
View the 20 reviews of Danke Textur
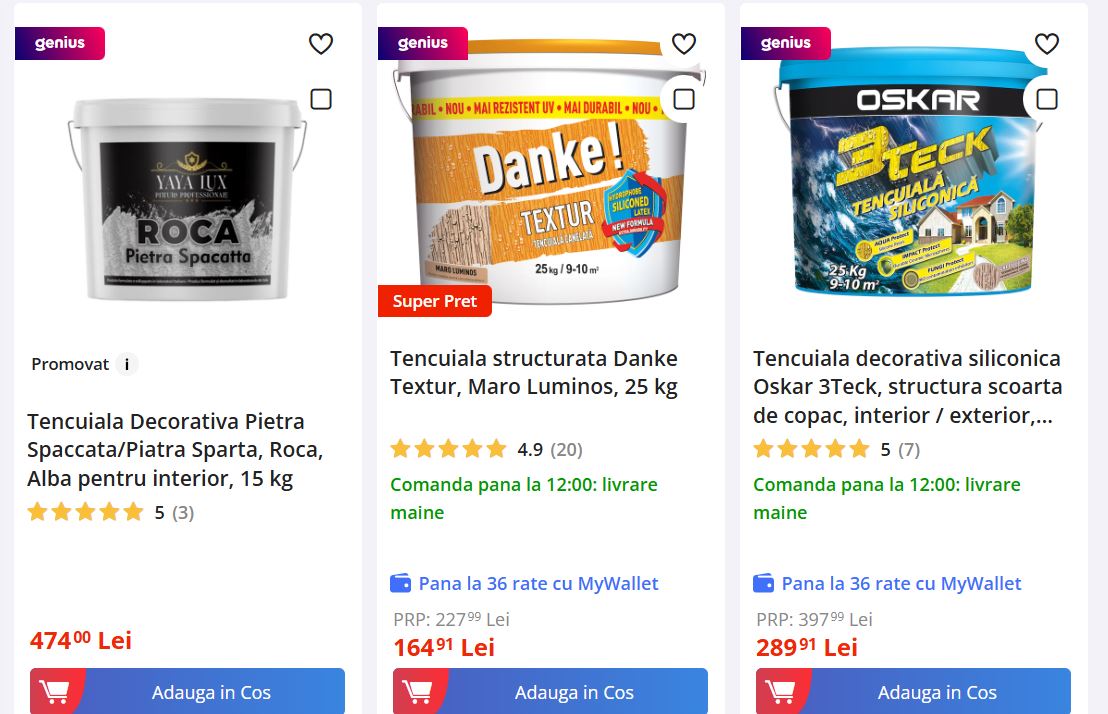click(566, 450)
